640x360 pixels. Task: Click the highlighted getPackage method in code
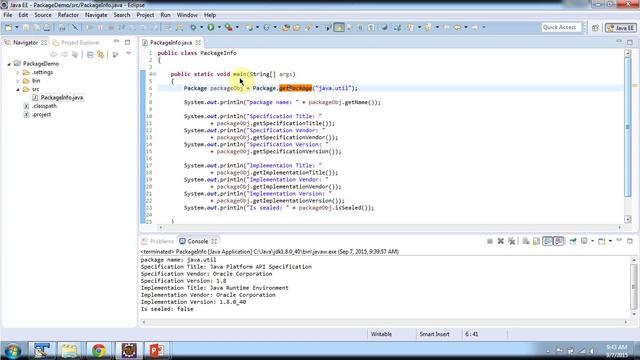(x=296, y=88)
